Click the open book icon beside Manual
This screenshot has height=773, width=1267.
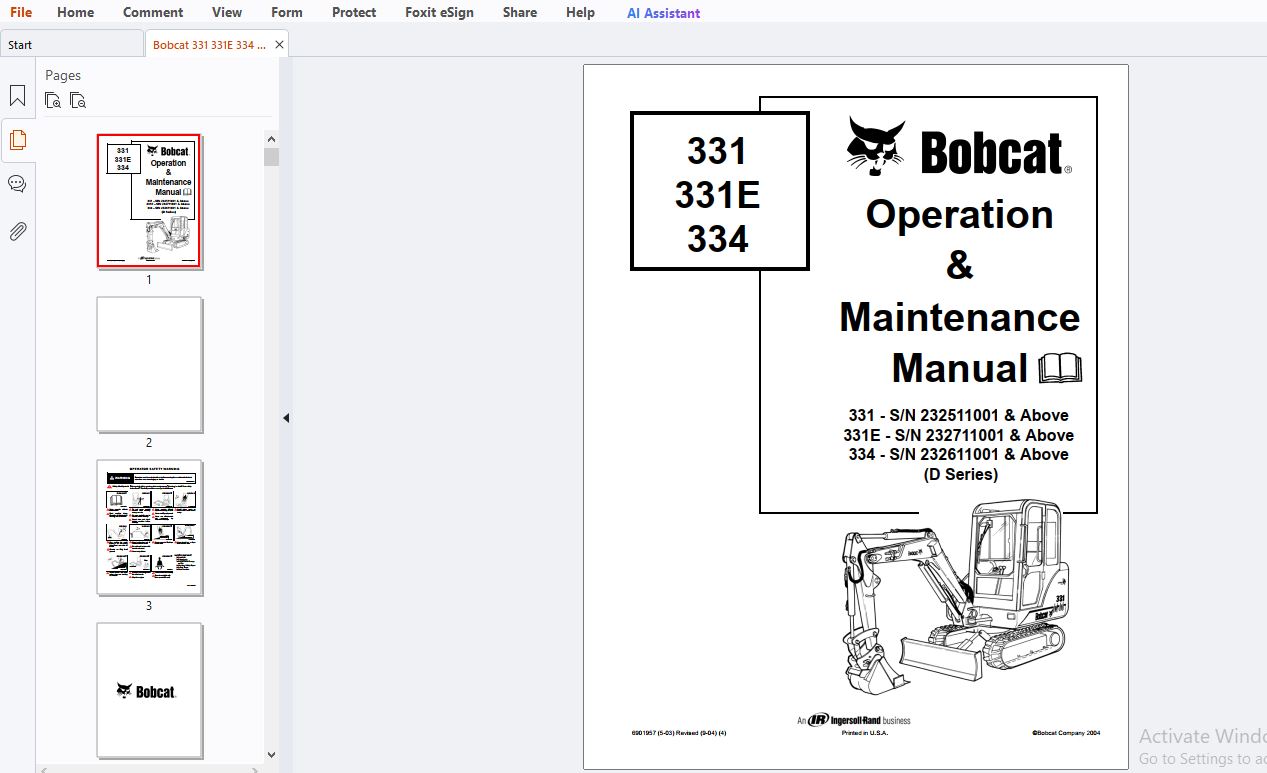[1060, 369]
